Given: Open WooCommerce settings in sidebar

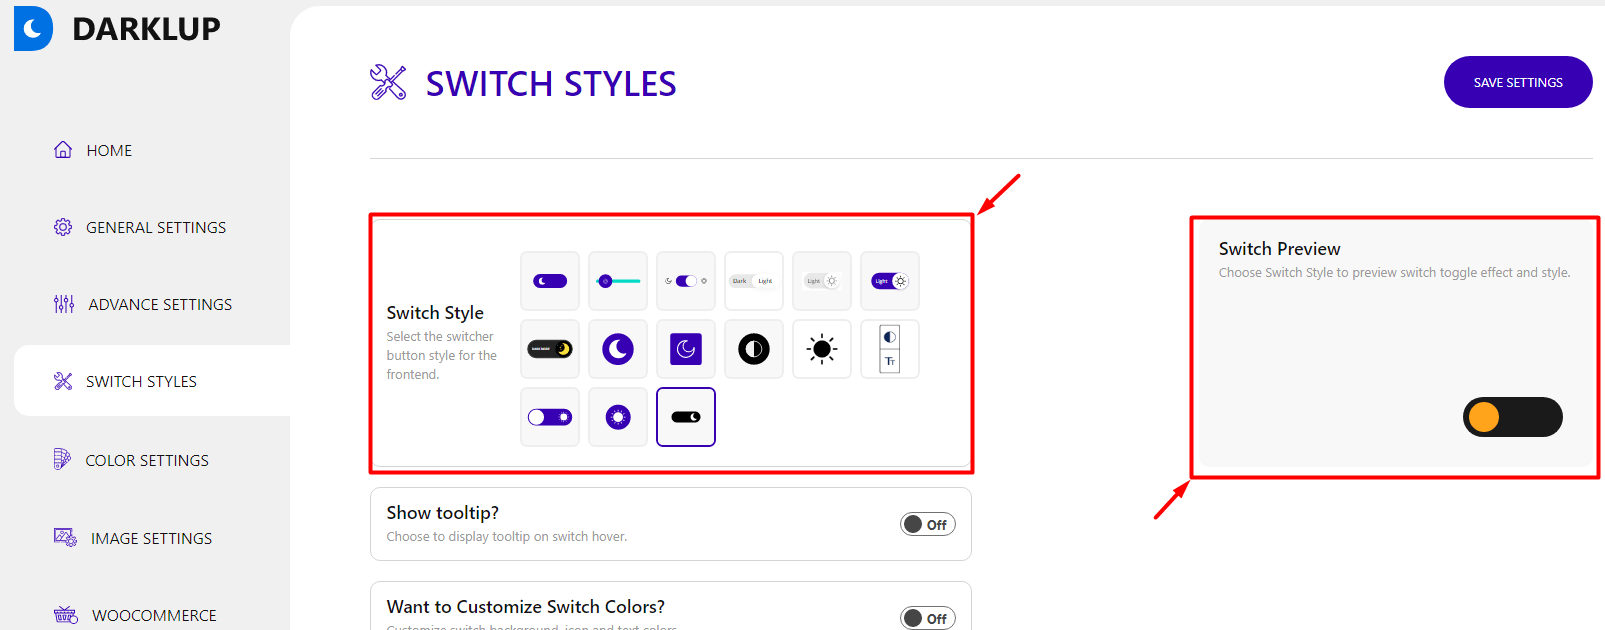Looking at the screenshot, I should (154, 615).
